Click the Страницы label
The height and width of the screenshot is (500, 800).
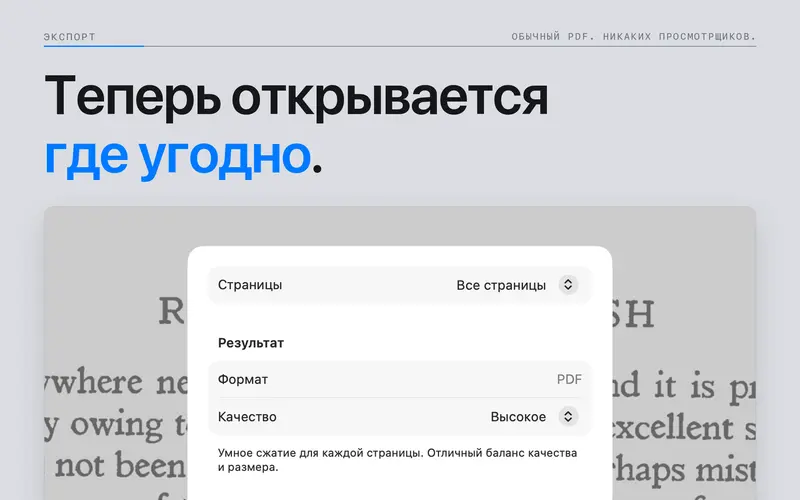point(250,285)
